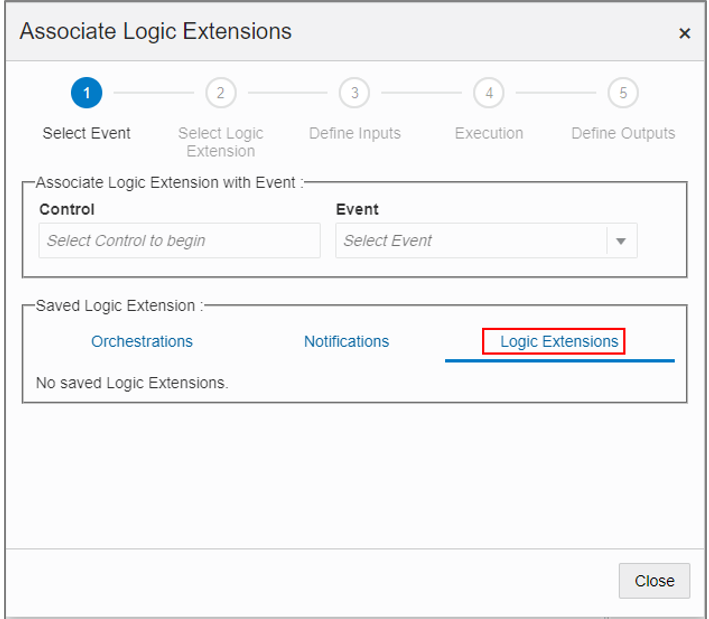Click the Event field label
This screenshot has width=709, height=619.
click(x=357, y=209)
